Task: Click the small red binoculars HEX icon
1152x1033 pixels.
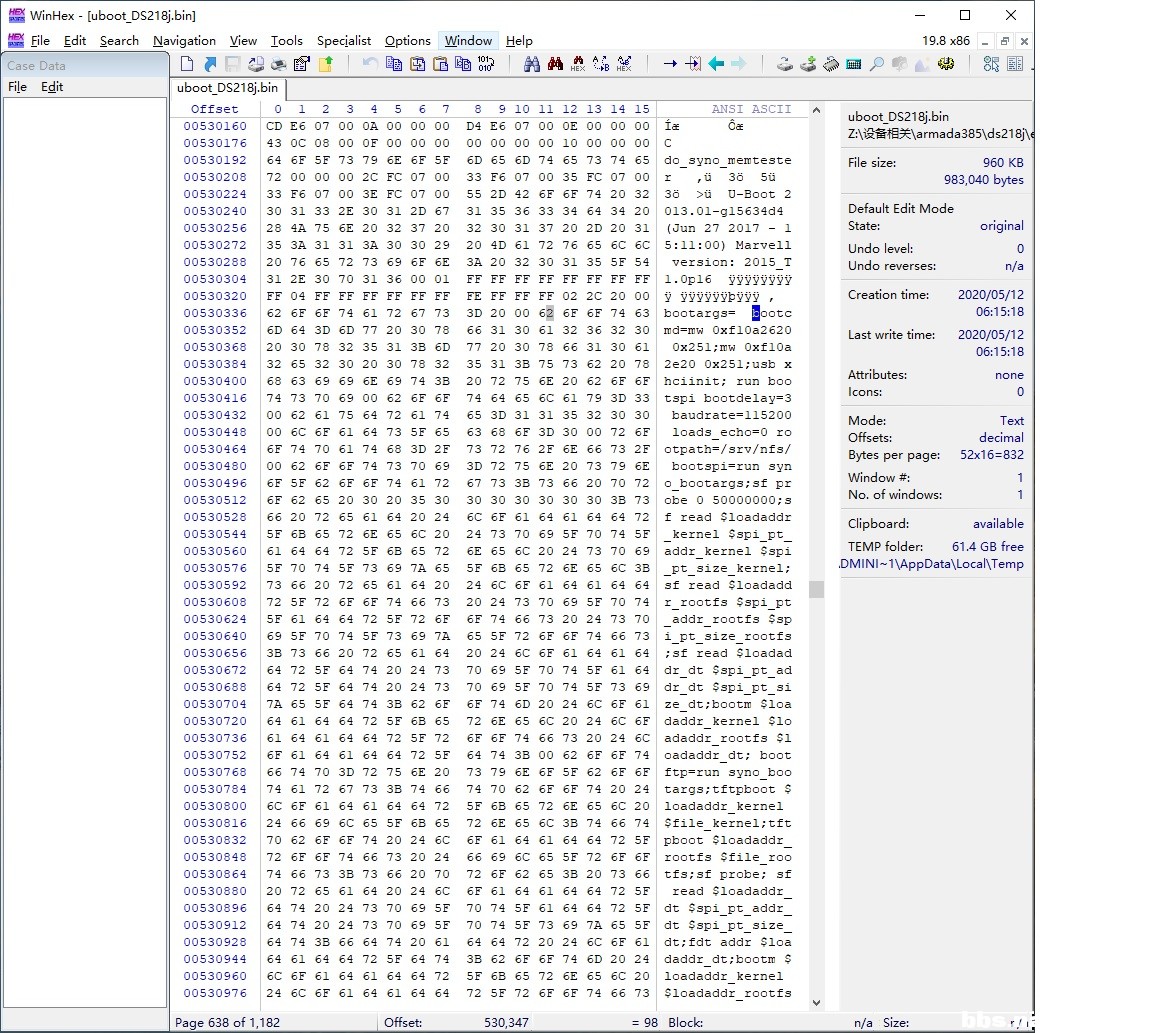Action: (x=578, y=65)
